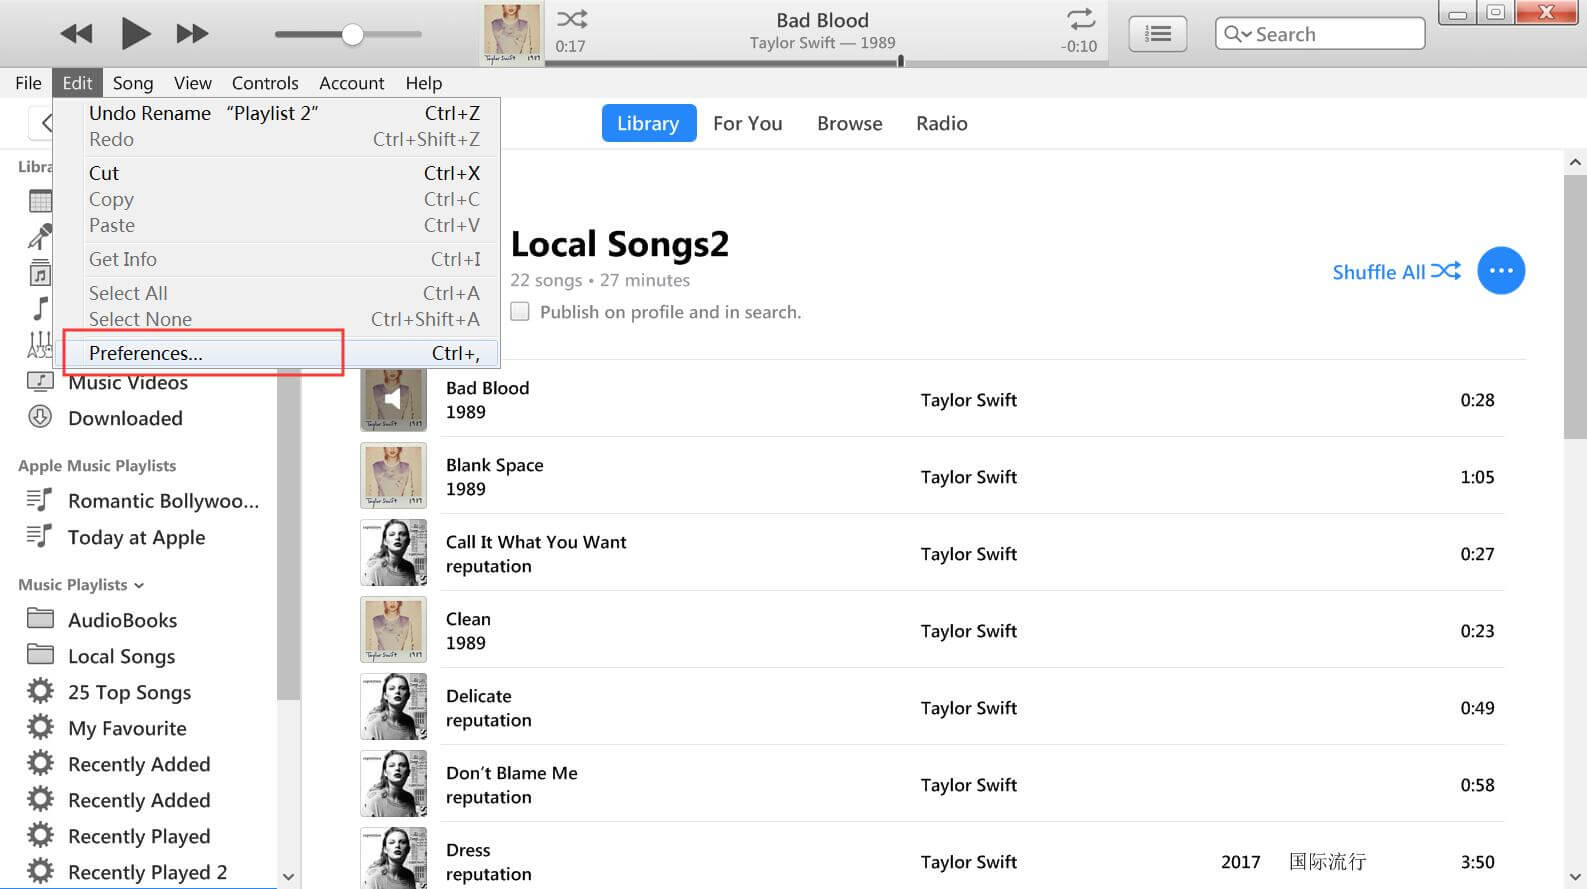Click the main list scroll up arrow
1587x889 pixels.
(x=1575, y=161)
